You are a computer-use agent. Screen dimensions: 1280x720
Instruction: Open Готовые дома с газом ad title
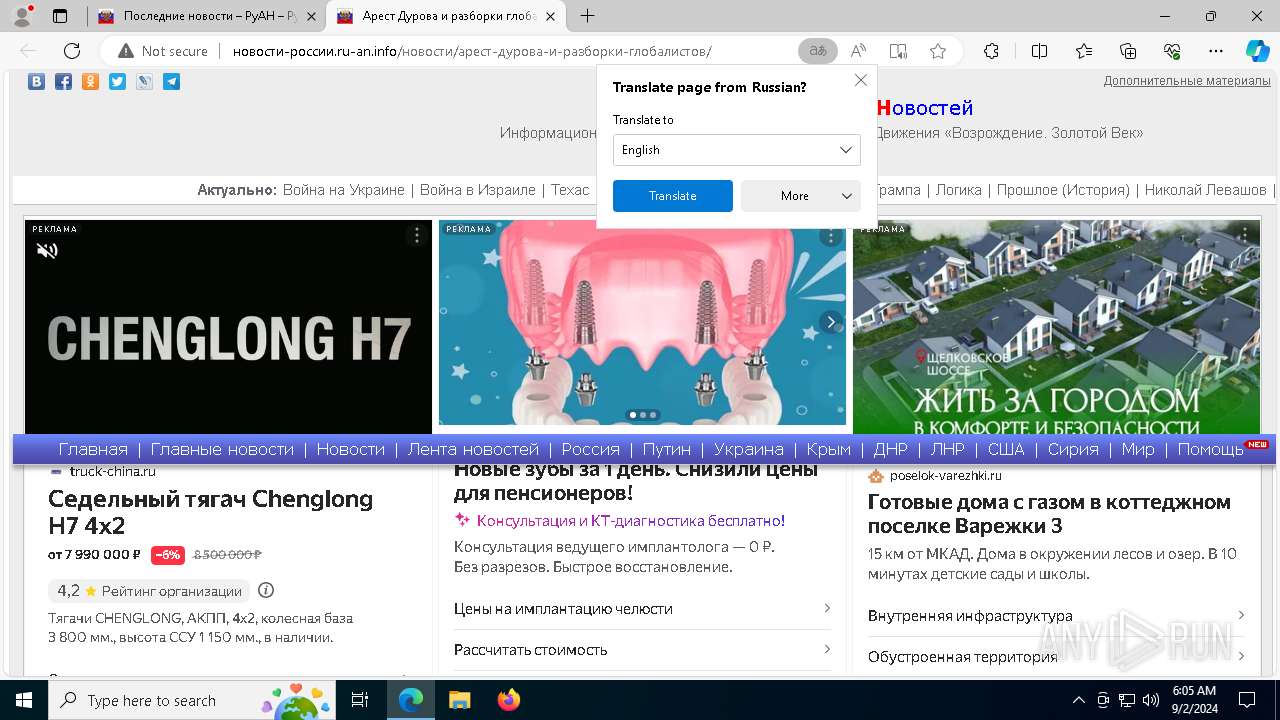coord(1049,514)
